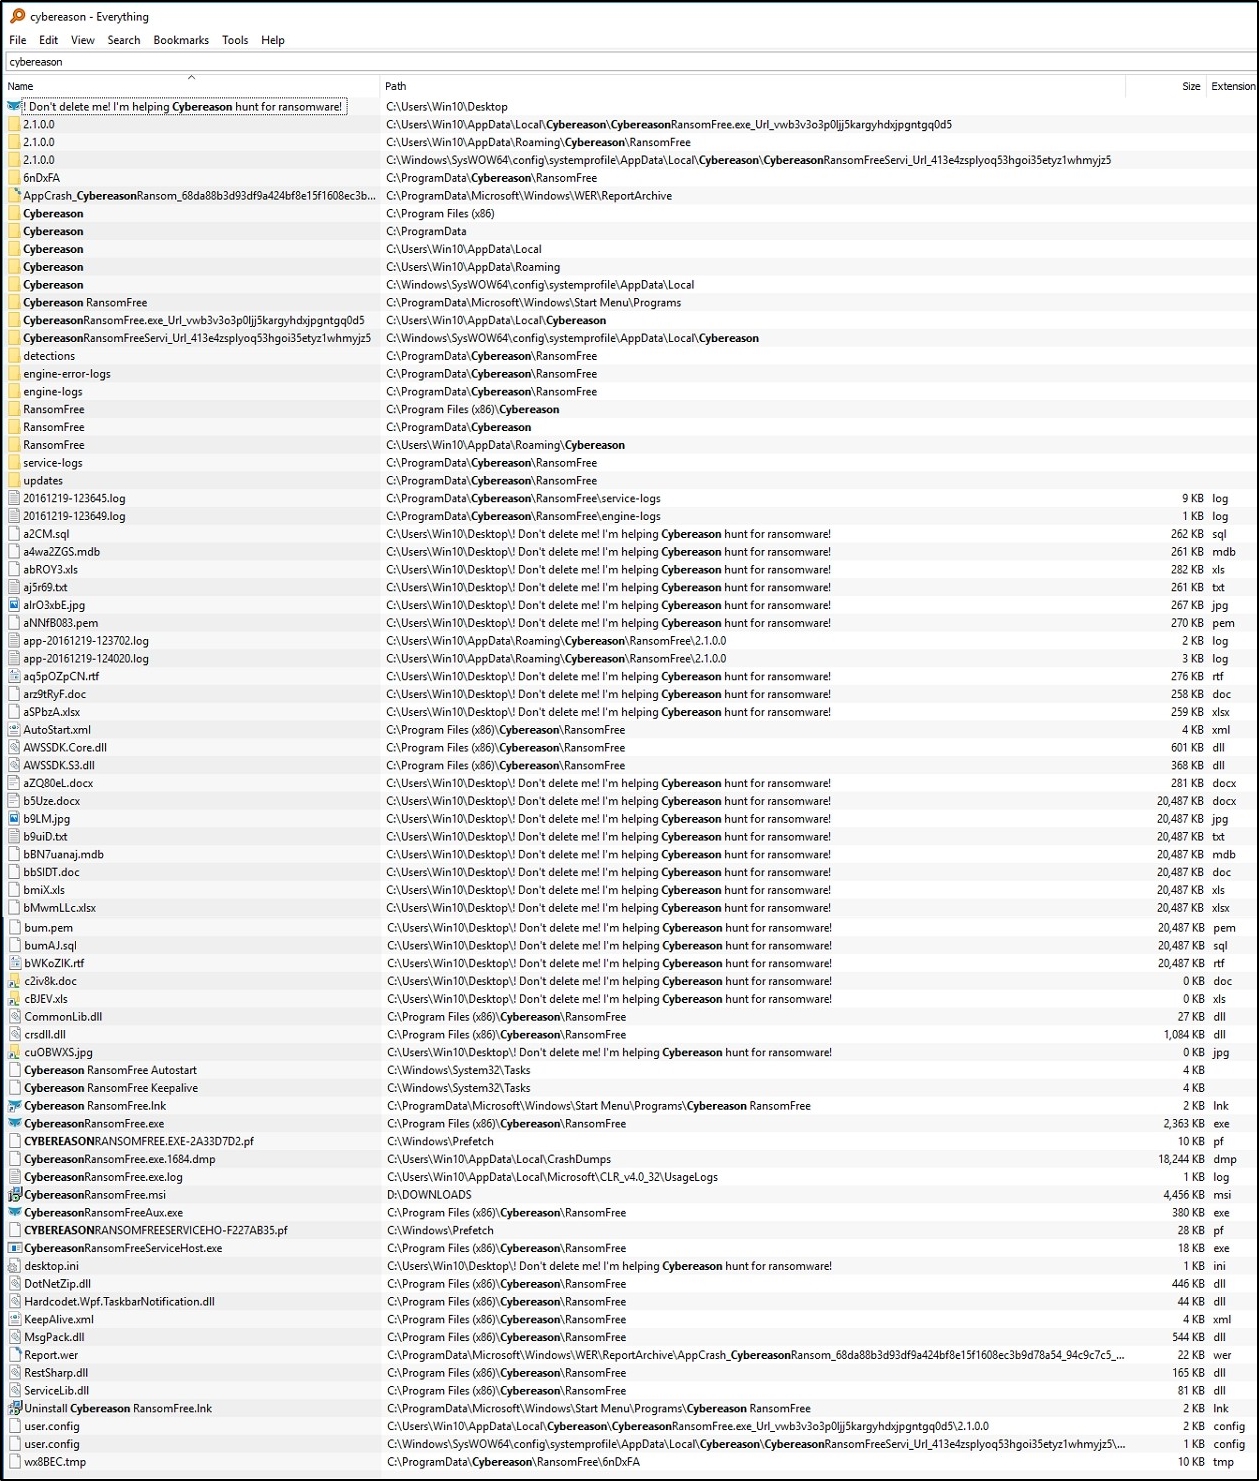Screen dimensions: 1259x1481
Task: Open the Tools menu
Action: pyautogui.click(x=235, y=40)
